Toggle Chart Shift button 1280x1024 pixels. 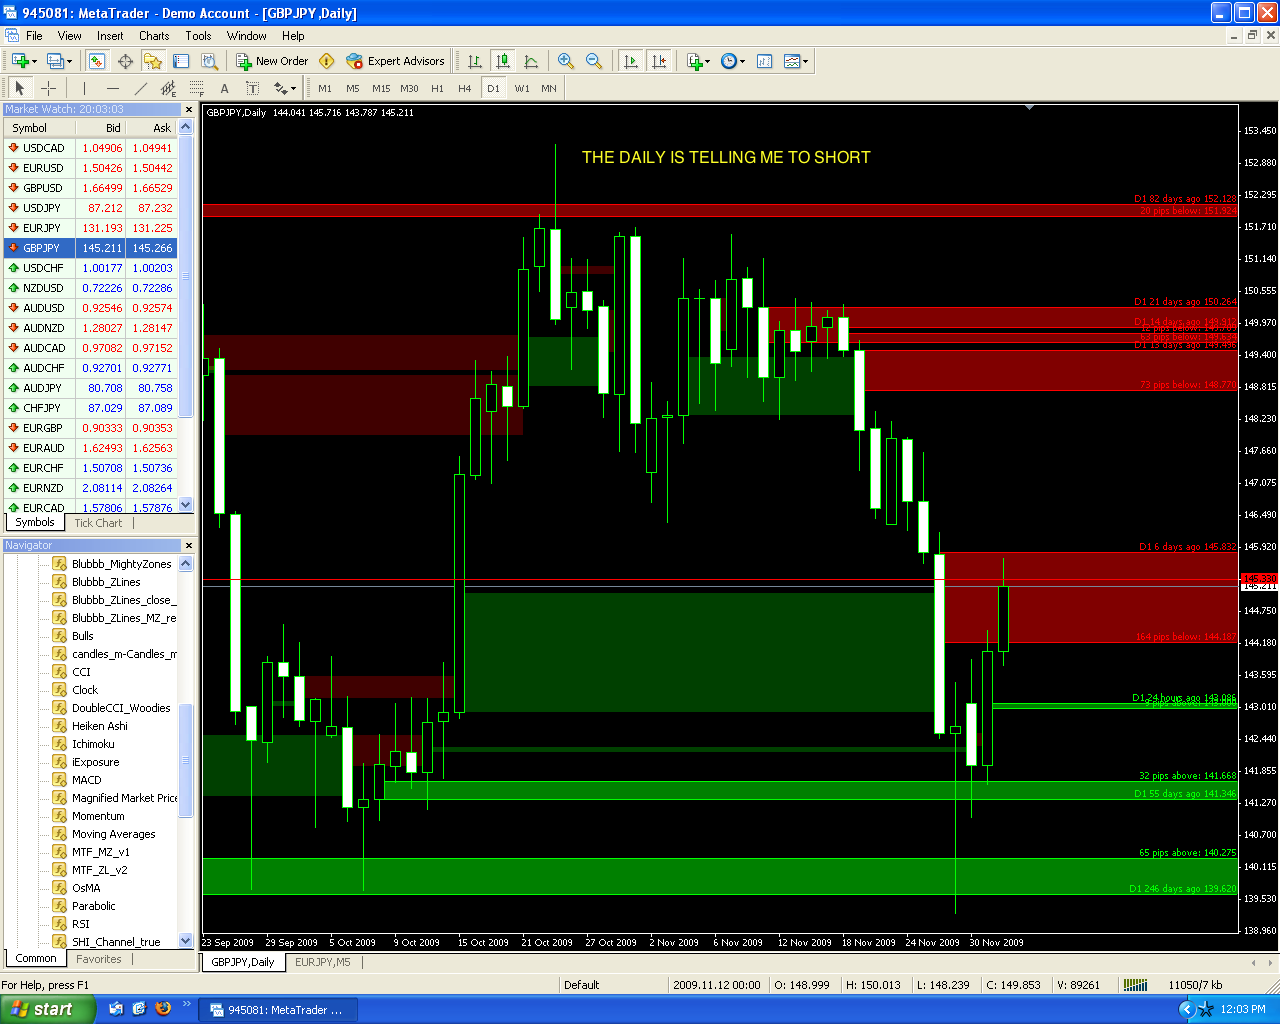pyautogui.click(x=658, y=61)
